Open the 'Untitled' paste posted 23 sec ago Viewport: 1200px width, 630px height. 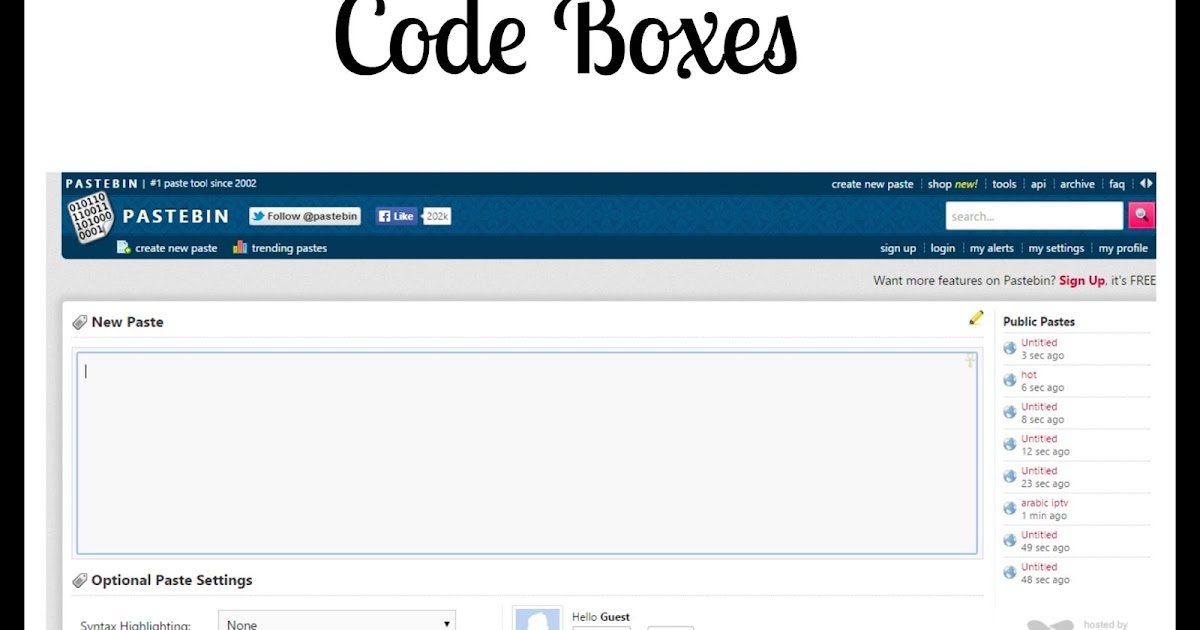click(x=1039, y=471)
